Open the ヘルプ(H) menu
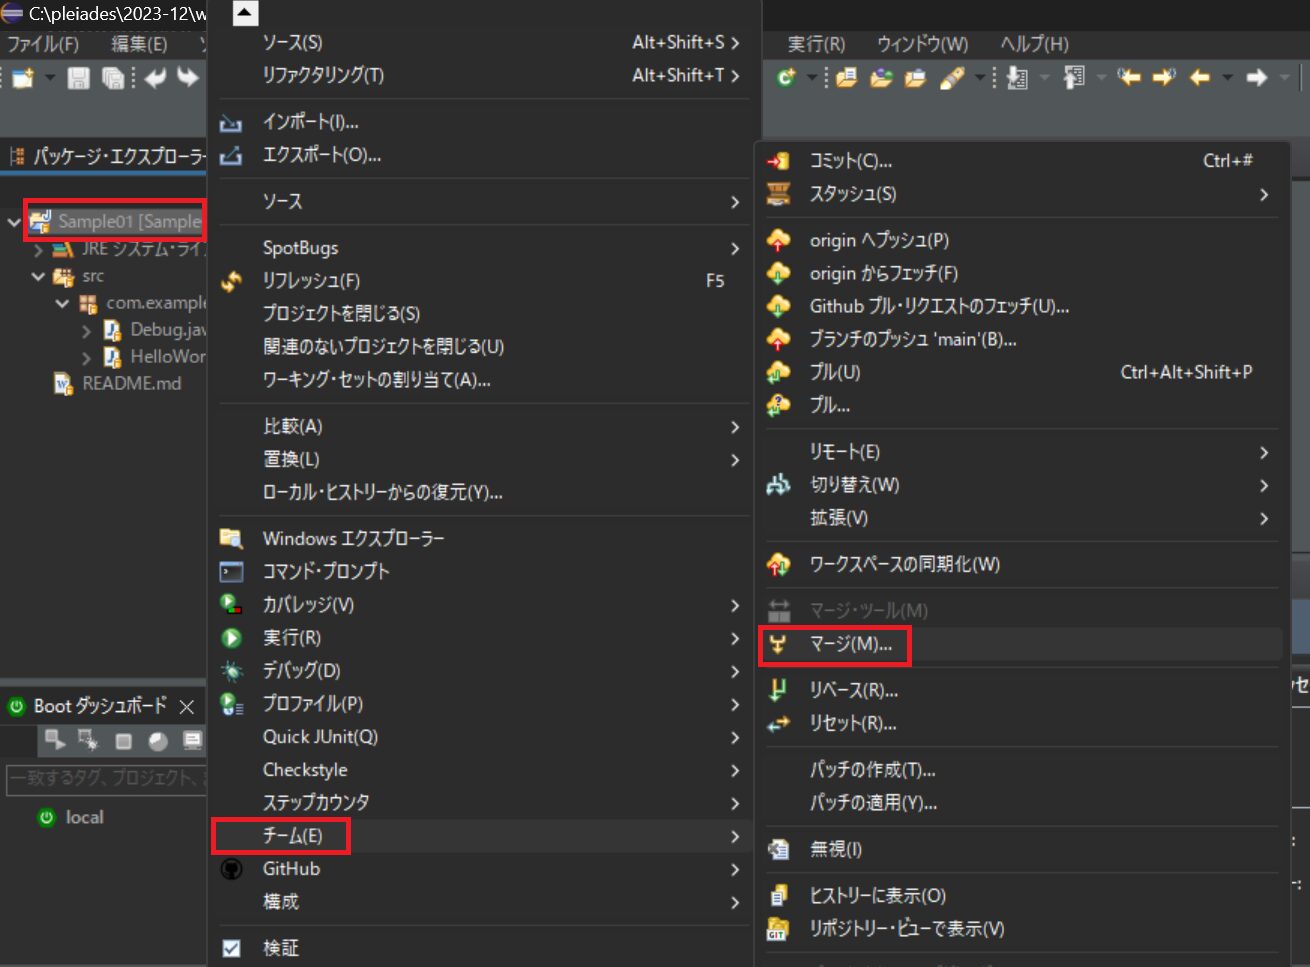This screenshot has height=967, width=1310. (x=1034, y=44)
